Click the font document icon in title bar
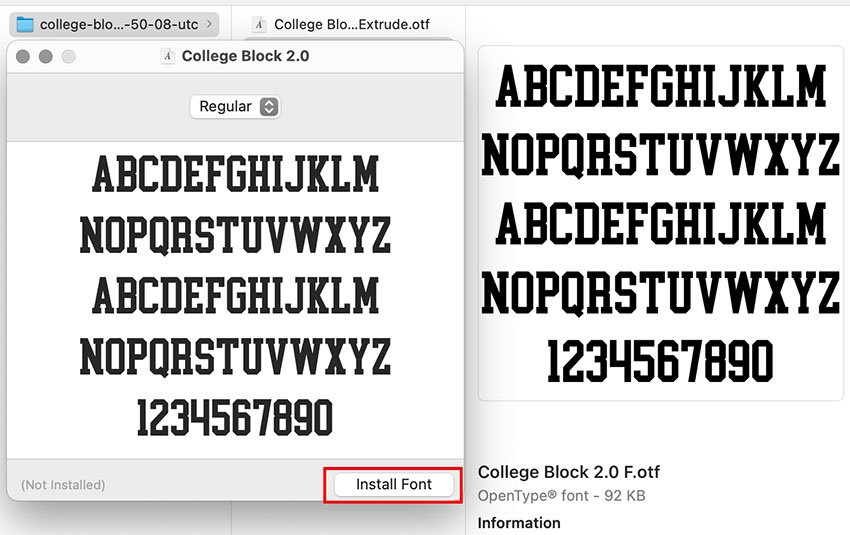This screenshot has width=850, height=535. (x=169, y=57)
